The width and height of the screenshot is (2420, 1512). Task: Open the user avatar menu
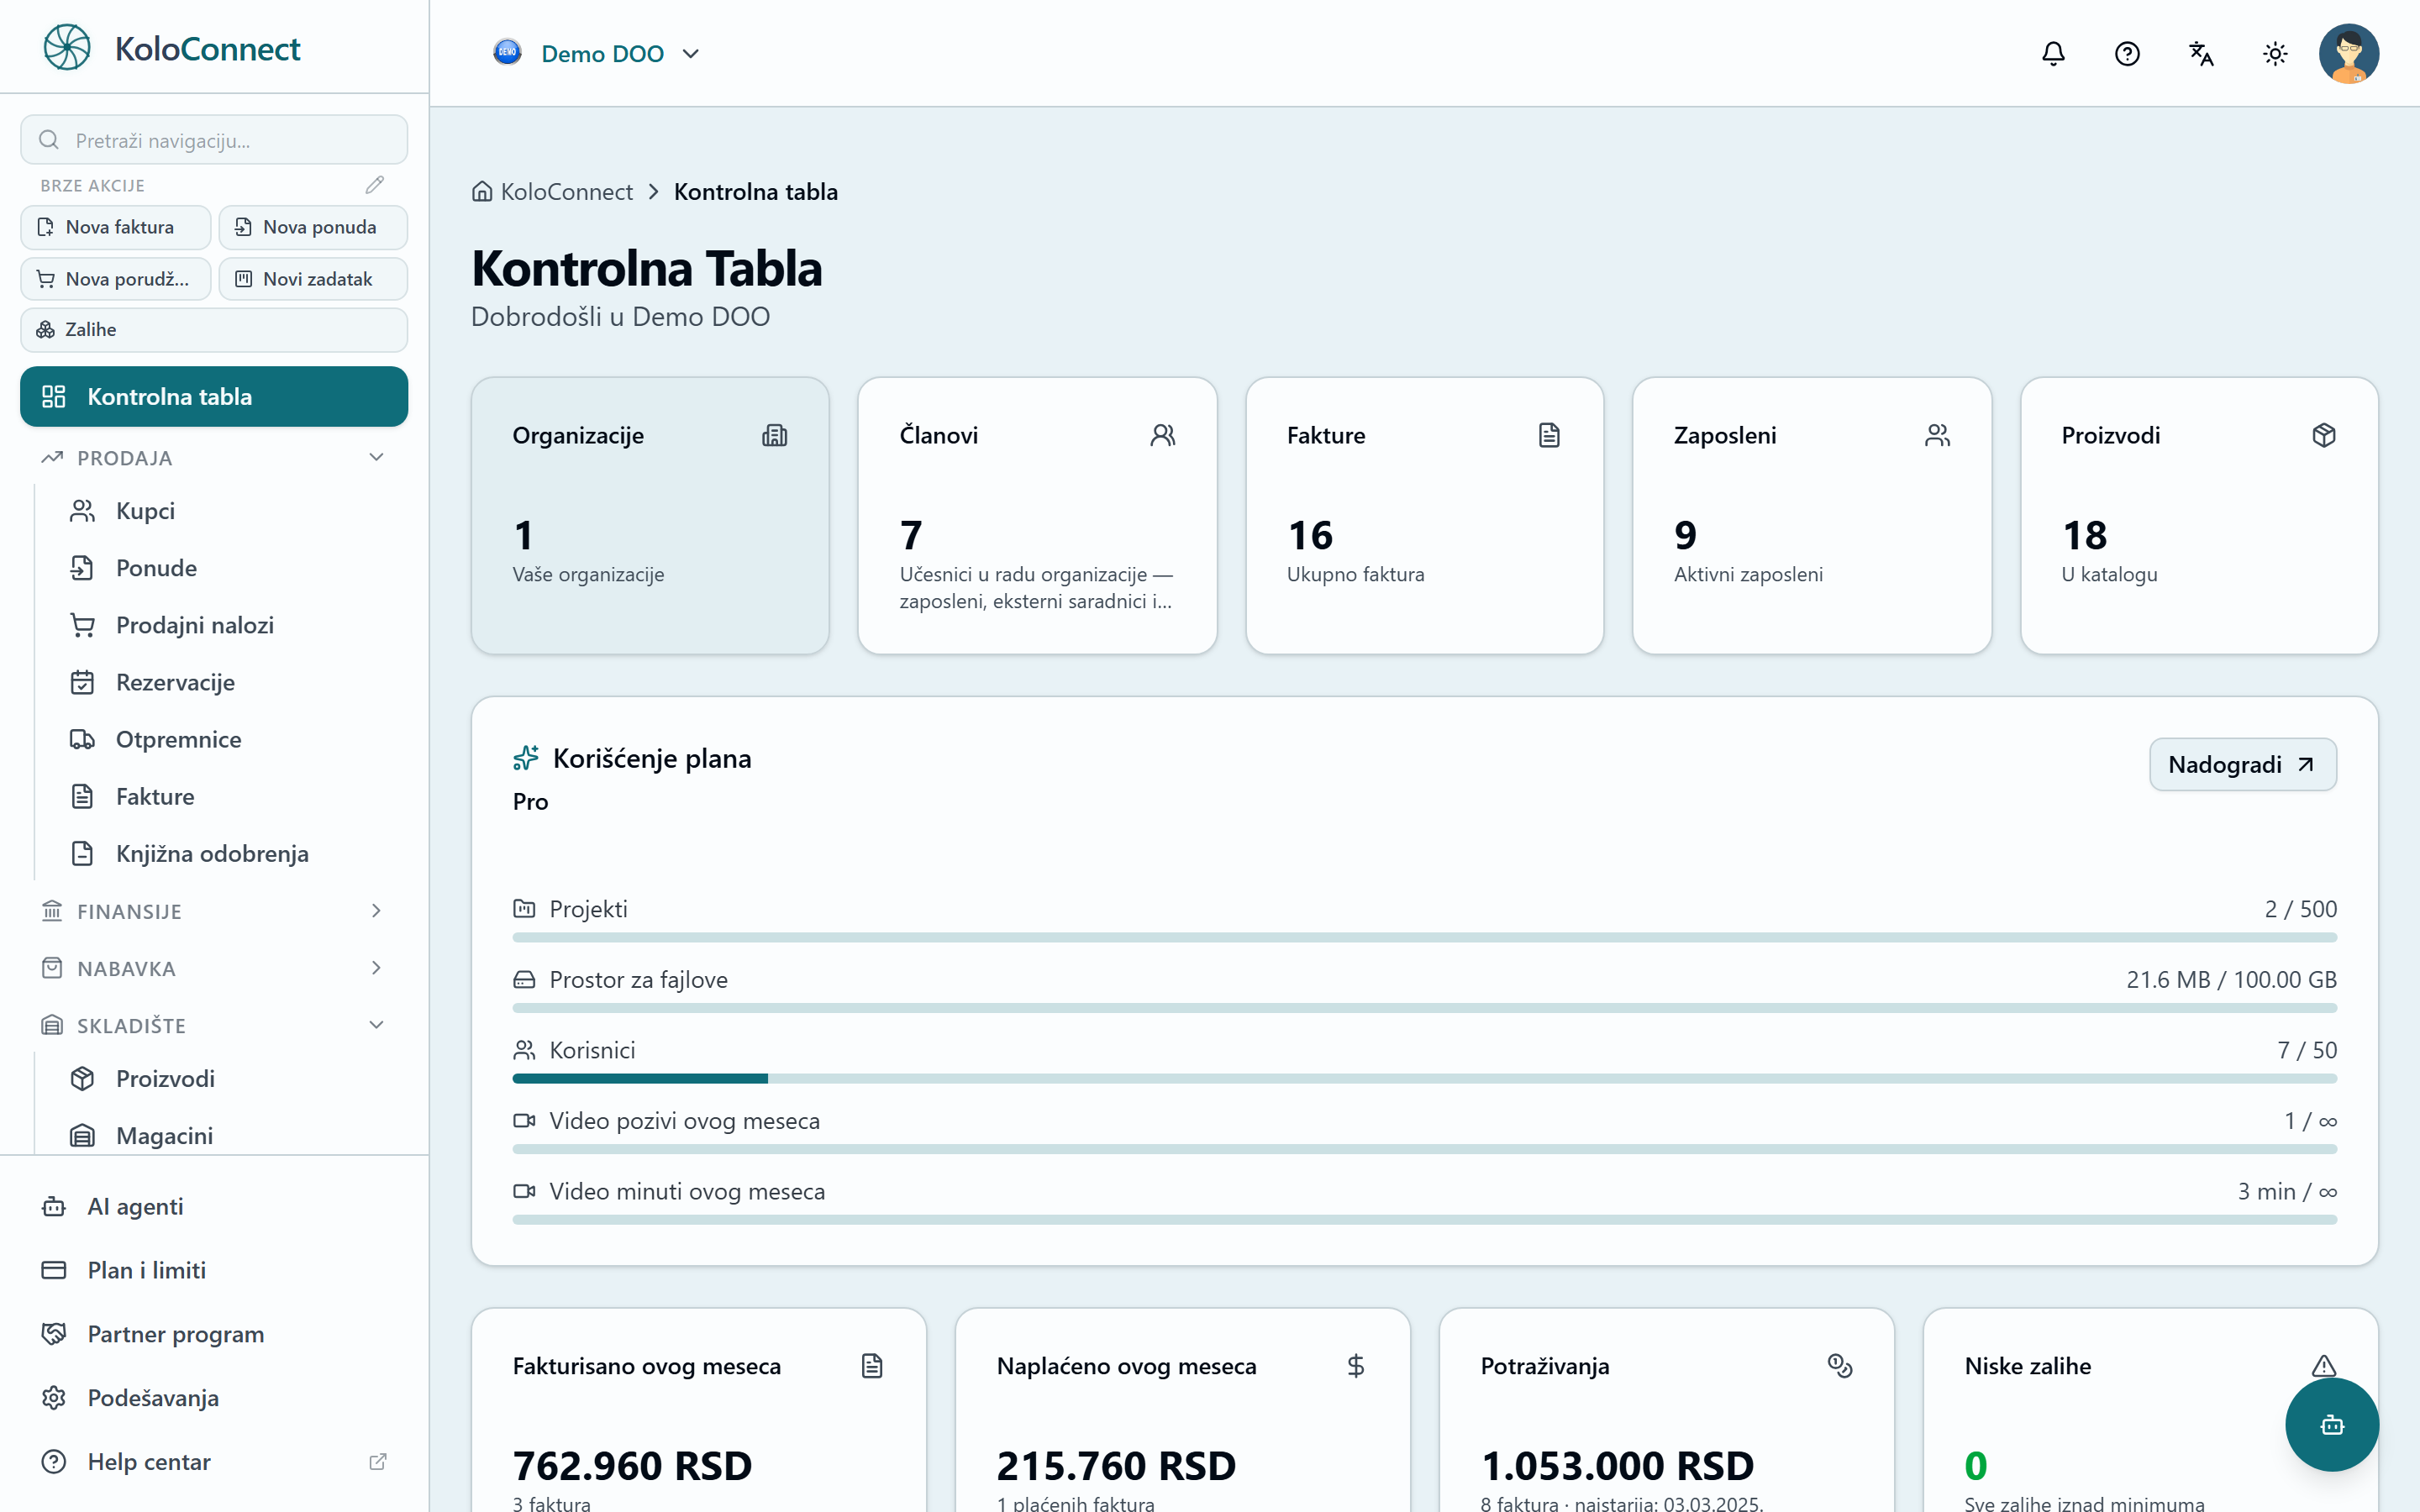pyautogui.click(x=2349, y=54)
